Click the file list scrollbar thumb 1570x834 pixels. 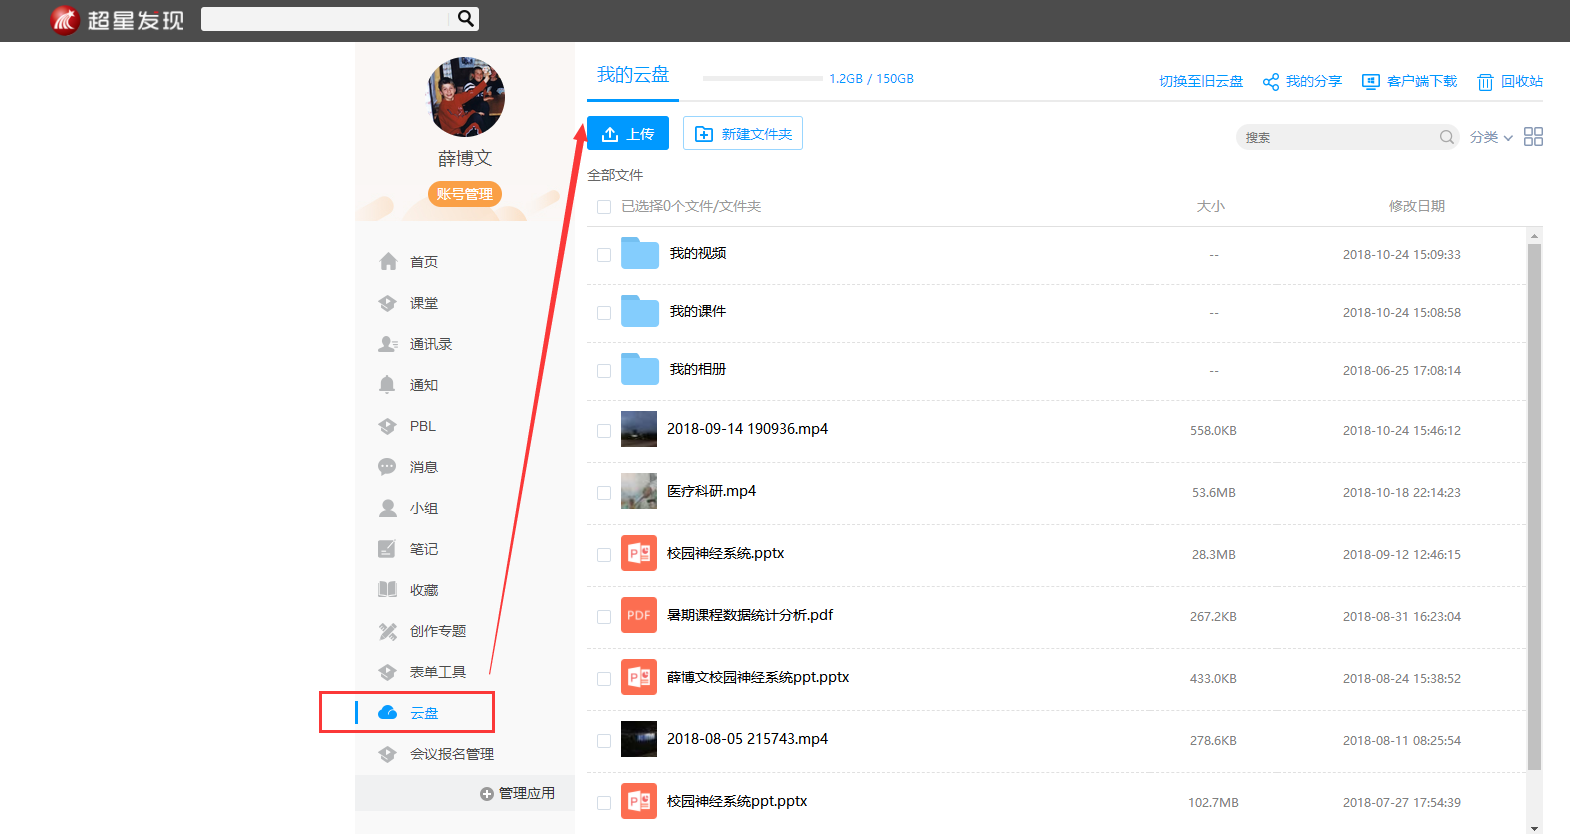point(1534,507)
